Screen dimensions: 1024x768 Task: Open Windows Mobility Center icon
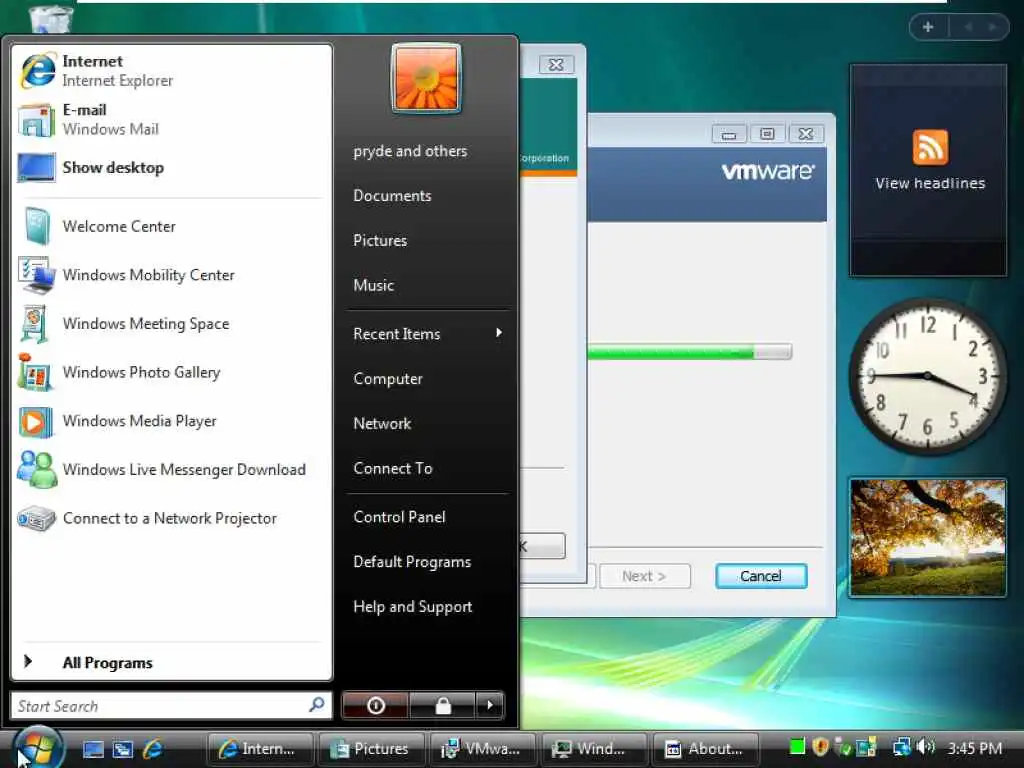(37, 275)
